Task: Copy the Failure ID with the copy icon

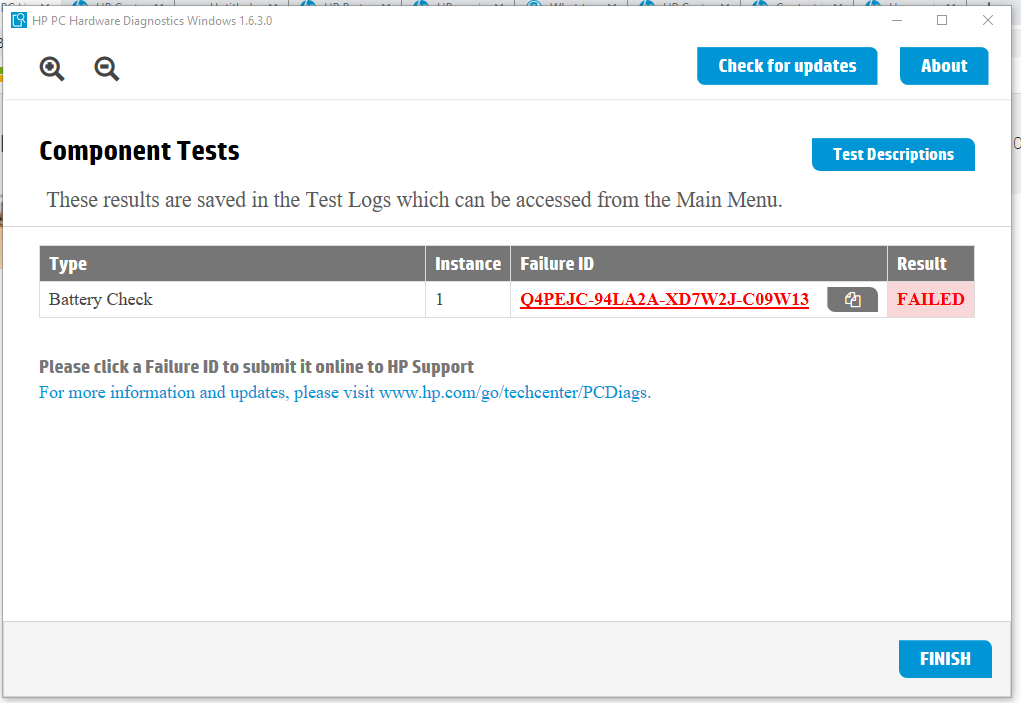Action: (x=852, y=299)
